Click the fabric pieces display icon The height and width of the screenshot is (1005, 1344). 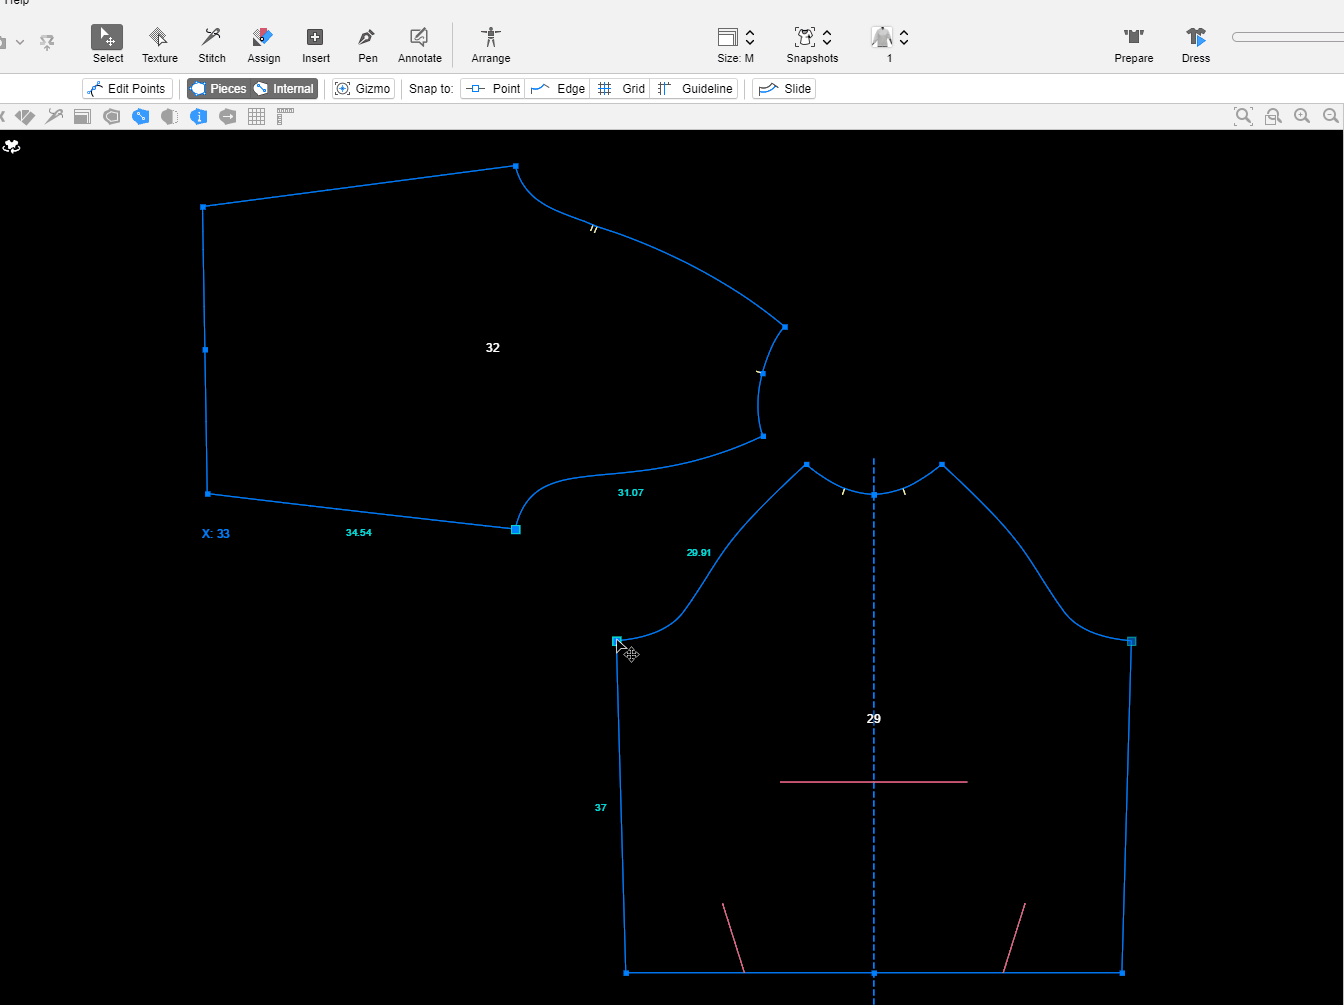point(25,117)
